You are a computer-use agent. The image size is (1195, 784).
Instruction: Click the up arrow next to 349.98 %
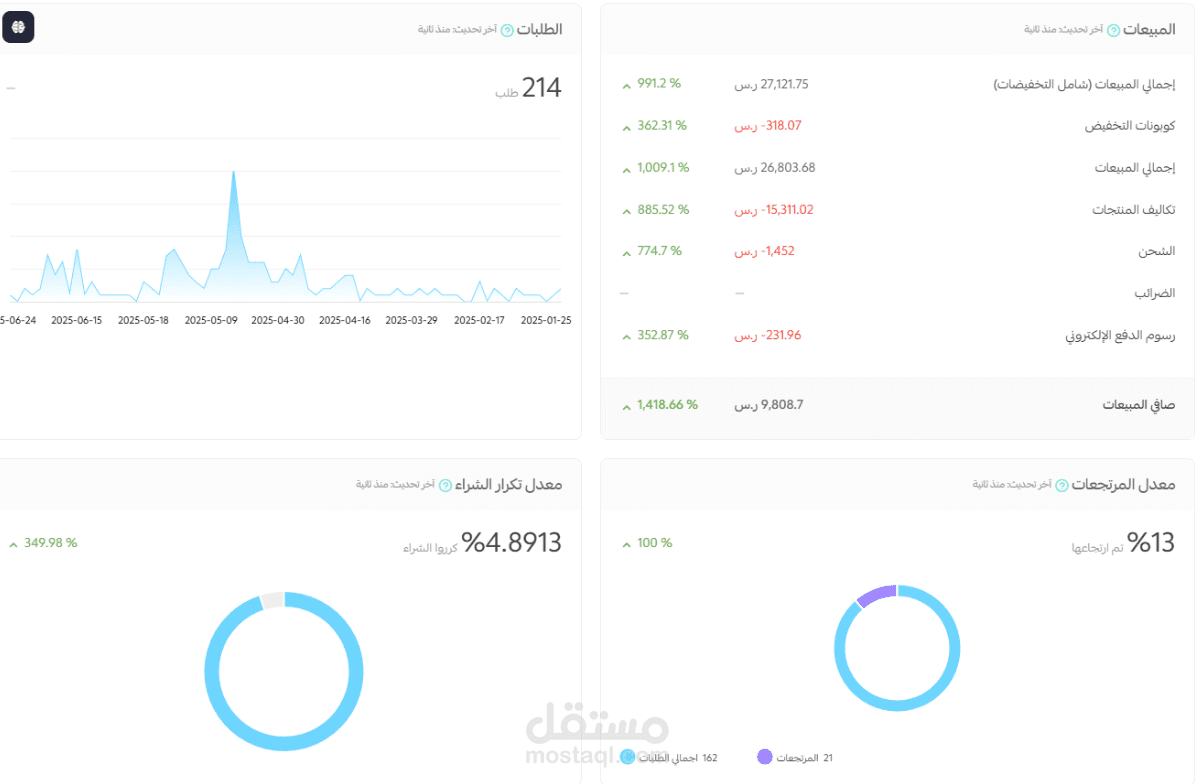pos(13,545)
